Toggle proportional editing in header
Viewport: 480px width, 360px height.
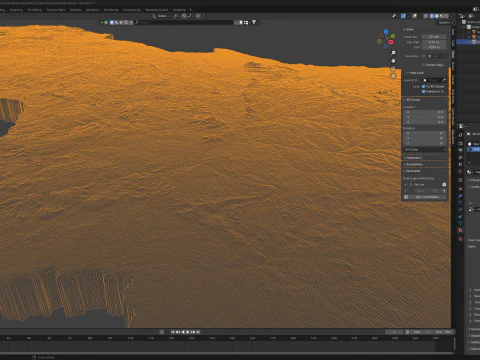coord(198,16)
